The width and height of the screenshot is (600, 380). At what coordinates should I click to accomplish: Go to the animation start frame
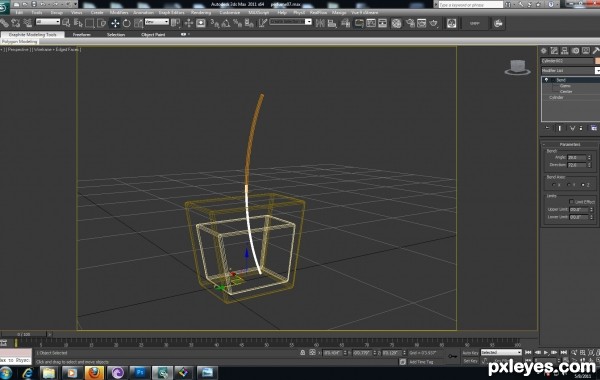[528, 352]
